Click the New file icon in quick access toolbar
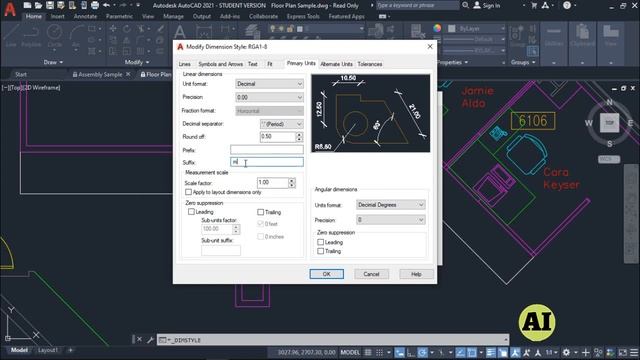Image resolution: width=640 pixels, height=360 pixels. [27, 5]
